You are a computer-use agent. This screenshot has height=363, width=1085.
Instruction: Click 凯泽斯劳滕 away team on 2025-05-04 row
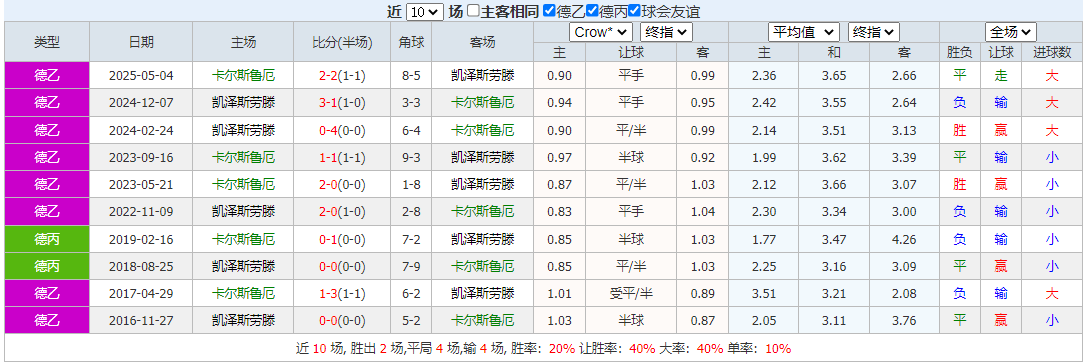coord(482,75)
